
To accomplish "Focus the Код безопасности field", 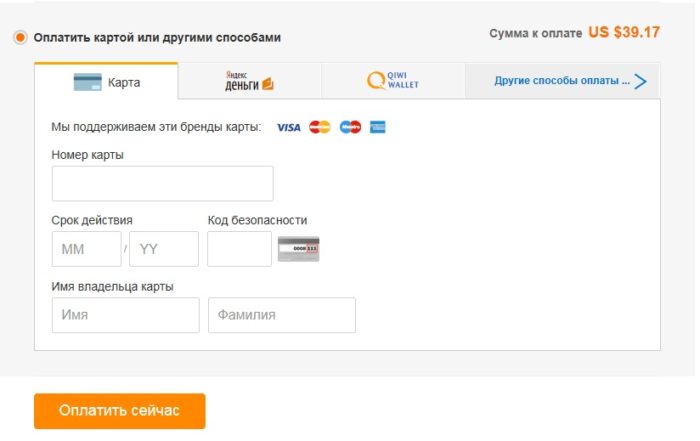I will point(239,249).
